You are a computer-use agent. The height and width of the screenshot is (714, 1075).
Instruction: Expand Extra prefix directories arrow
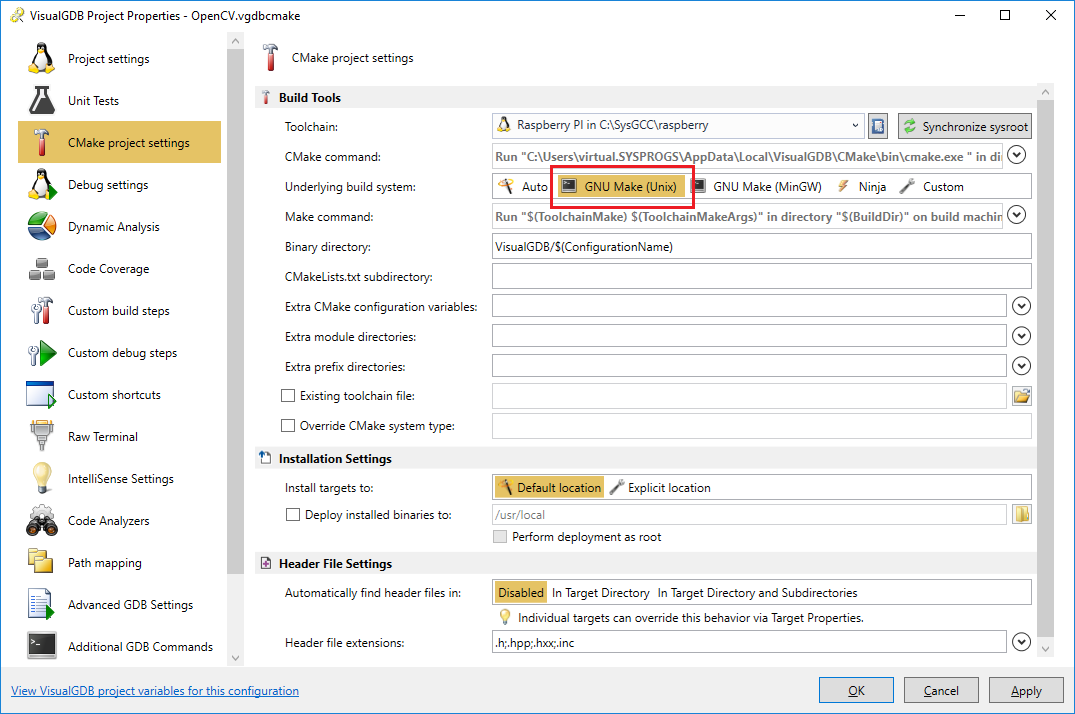coord(1022,366)
